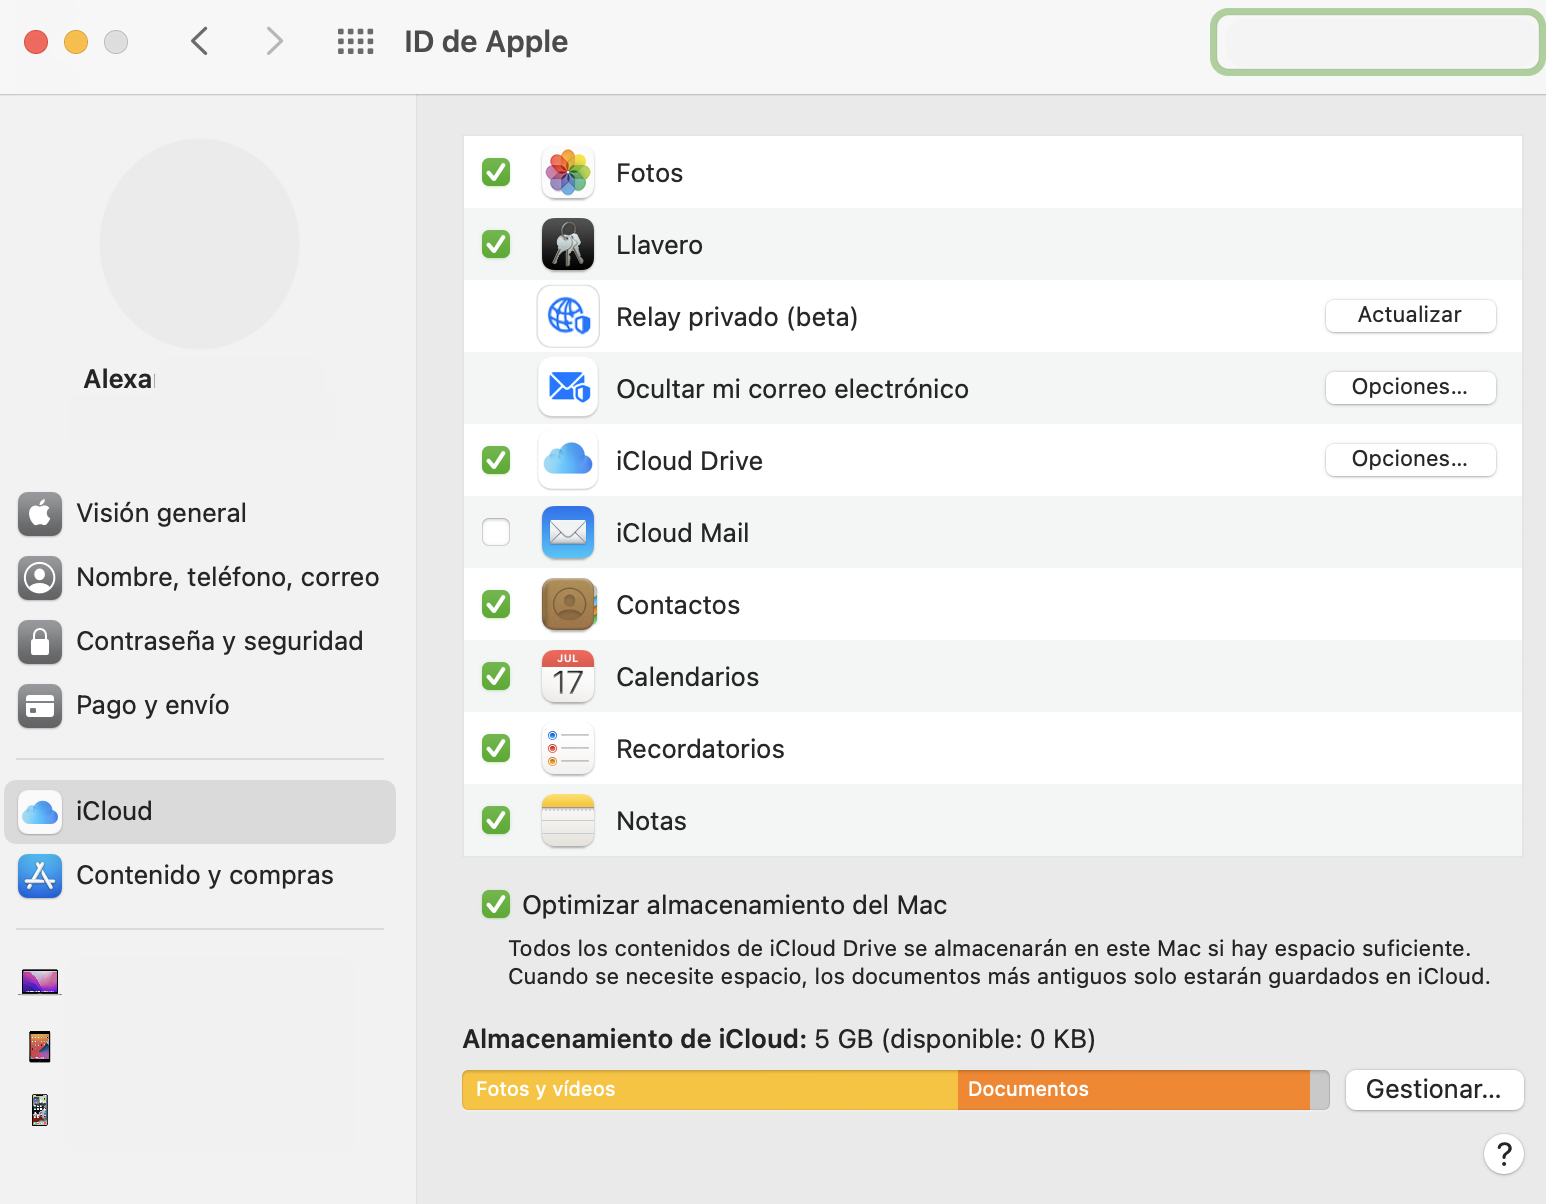Click Documentos storage bar segment
Screen dimensions: 1546x1204
click(x=1134, y=1090)
